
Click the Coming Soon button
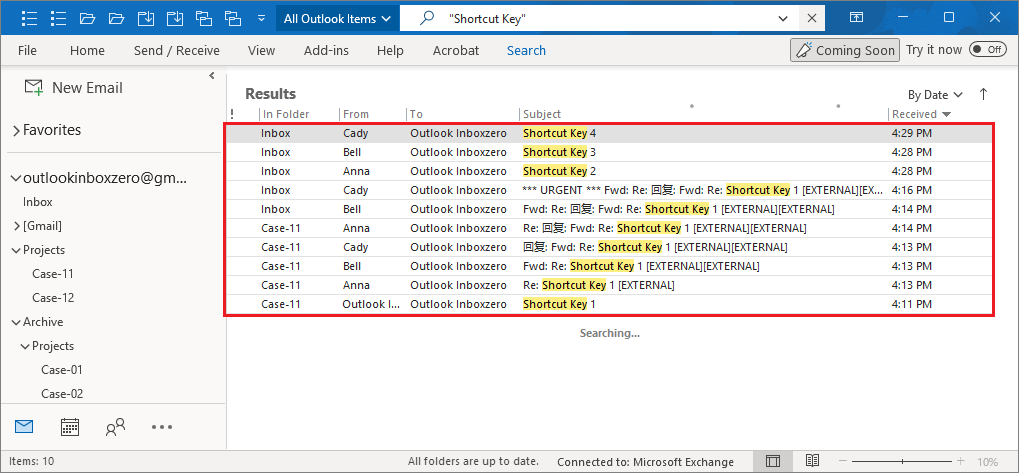coord(844,50)
